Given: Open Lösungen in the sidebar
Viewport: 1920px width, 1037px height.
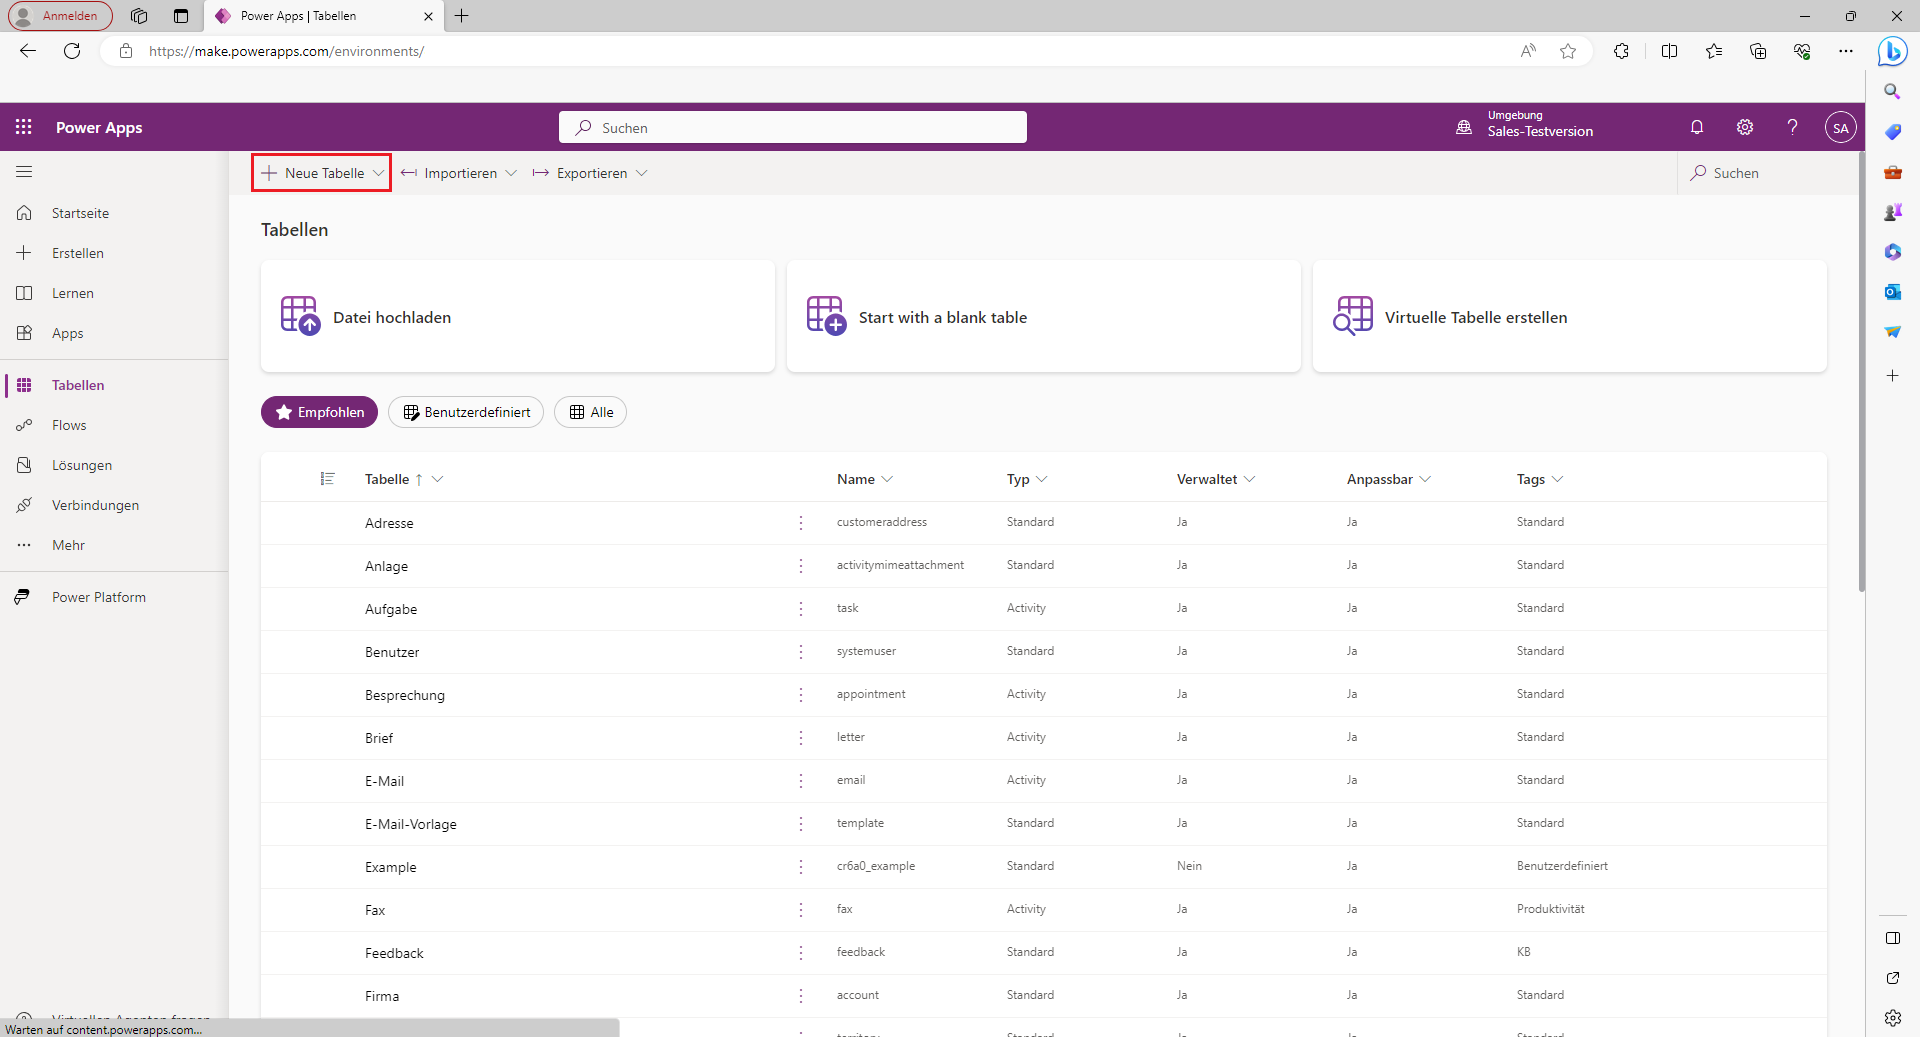Looking at the screenshot, I should (x=114, y=465).
